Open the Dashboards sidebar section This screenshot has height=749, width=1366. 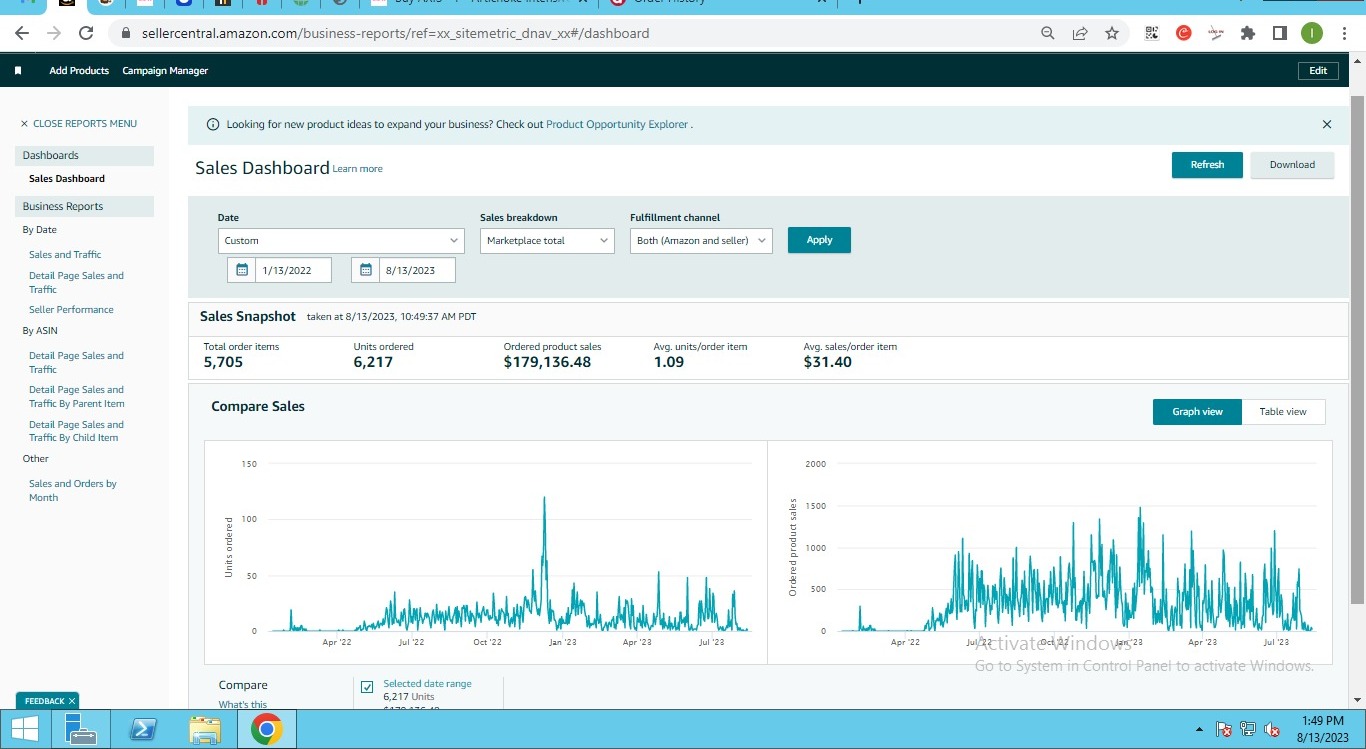84,156
